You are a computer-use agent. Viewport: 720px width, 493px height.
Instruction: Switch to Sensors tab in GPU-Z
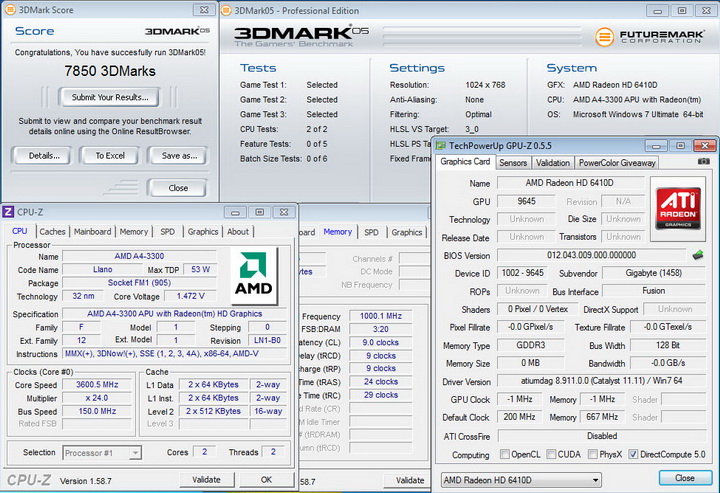[x=513, y=163]
